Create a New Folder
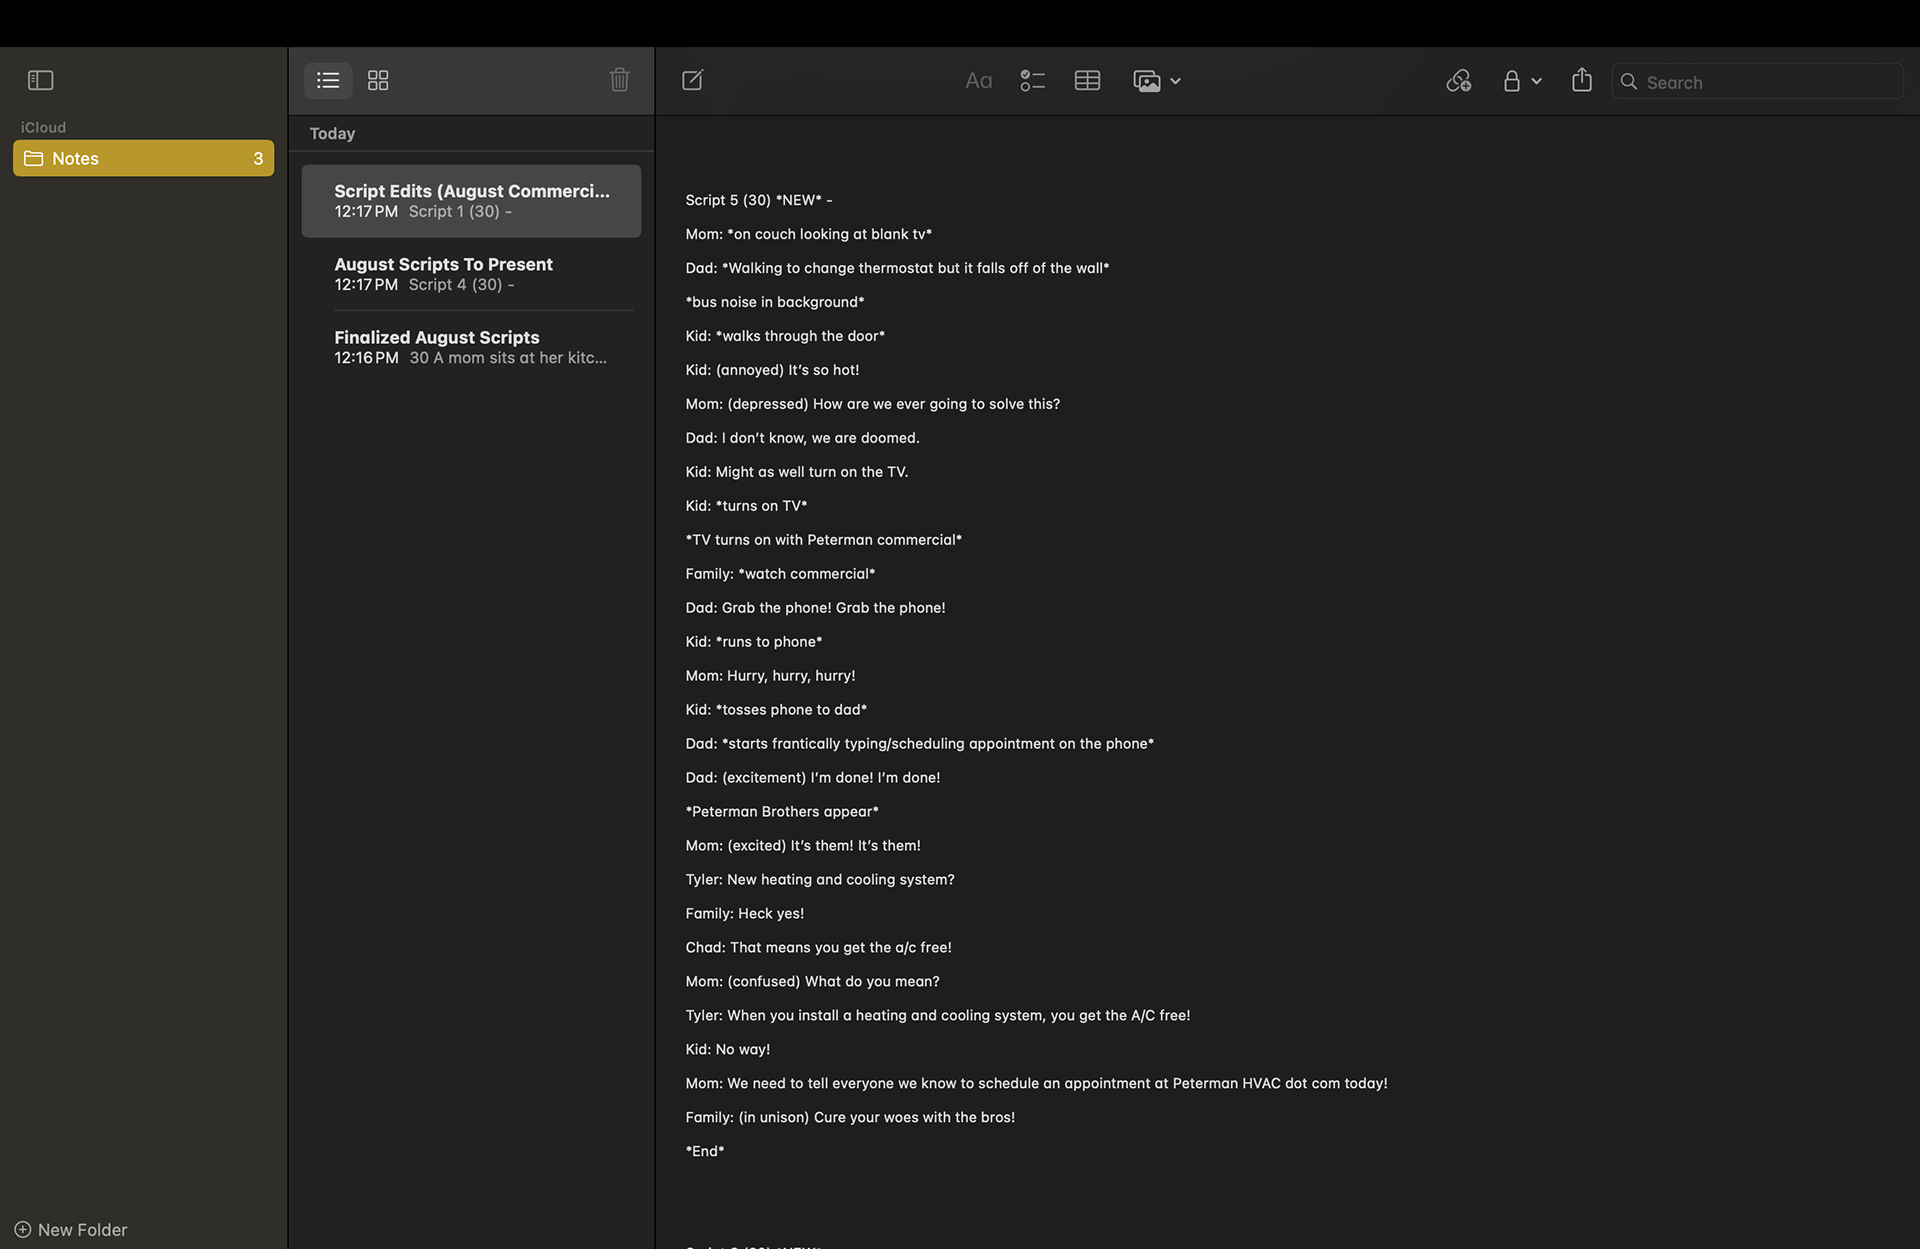The image size is (1920, 1249). click(x=71, y=1229)
